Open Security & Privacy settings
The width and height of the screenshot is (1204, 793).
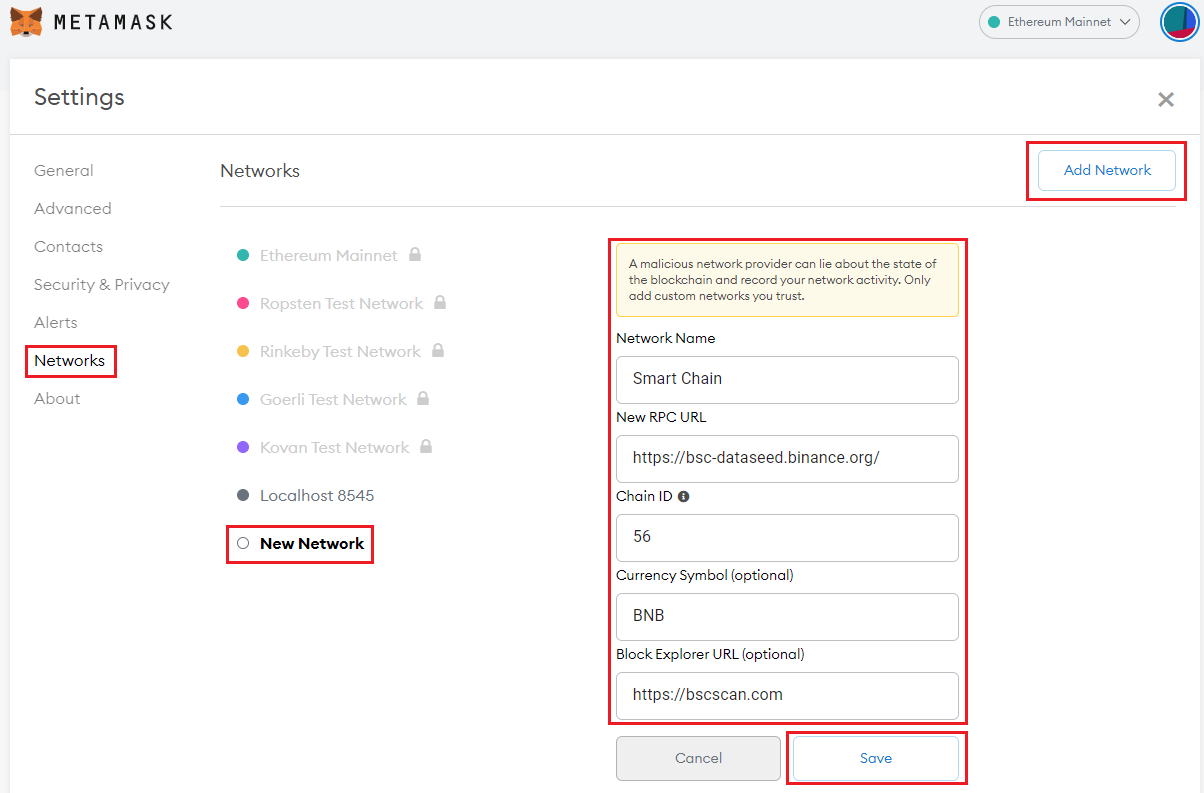tap(102, 285)
